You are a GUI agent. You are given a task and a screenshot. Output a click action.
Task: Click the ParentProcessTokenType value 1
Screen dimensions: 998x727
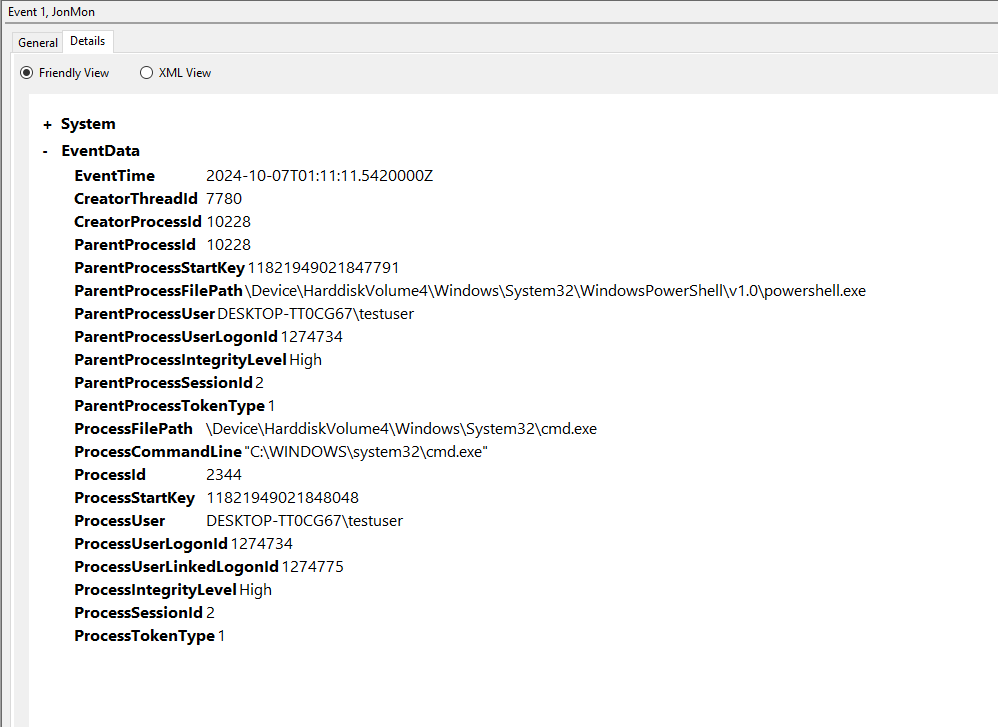pos(271,406)
